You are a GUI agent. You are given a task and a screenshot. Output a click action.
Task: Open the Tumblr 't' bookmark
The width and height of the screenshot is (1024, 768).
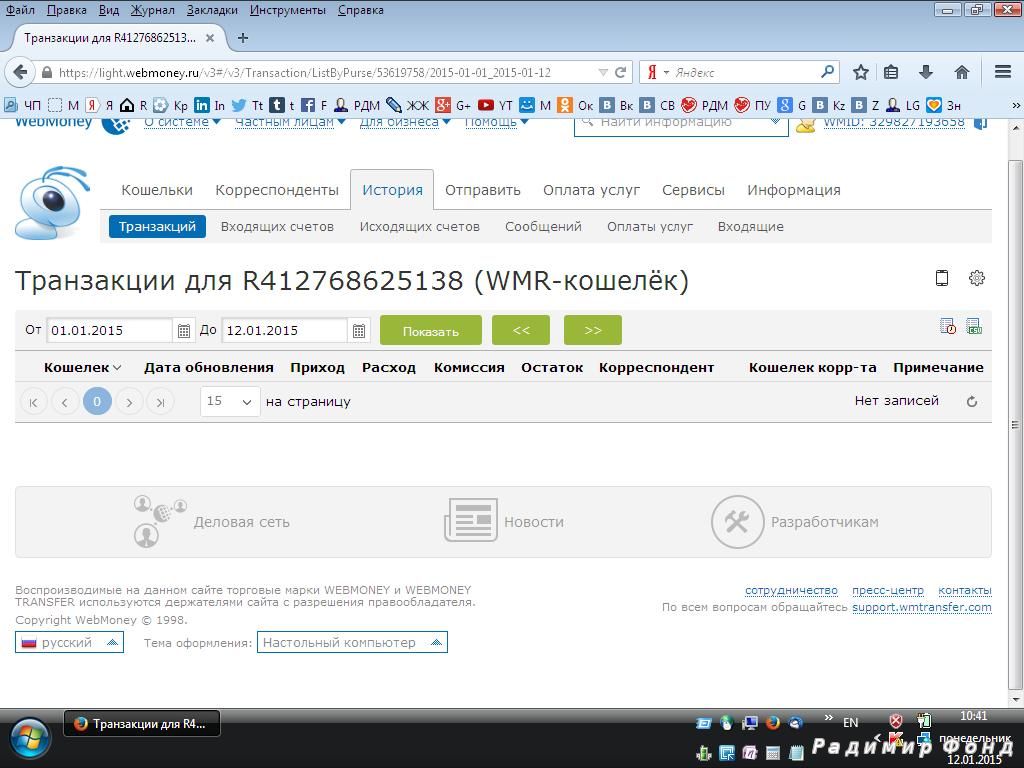(x=281, y=105)
